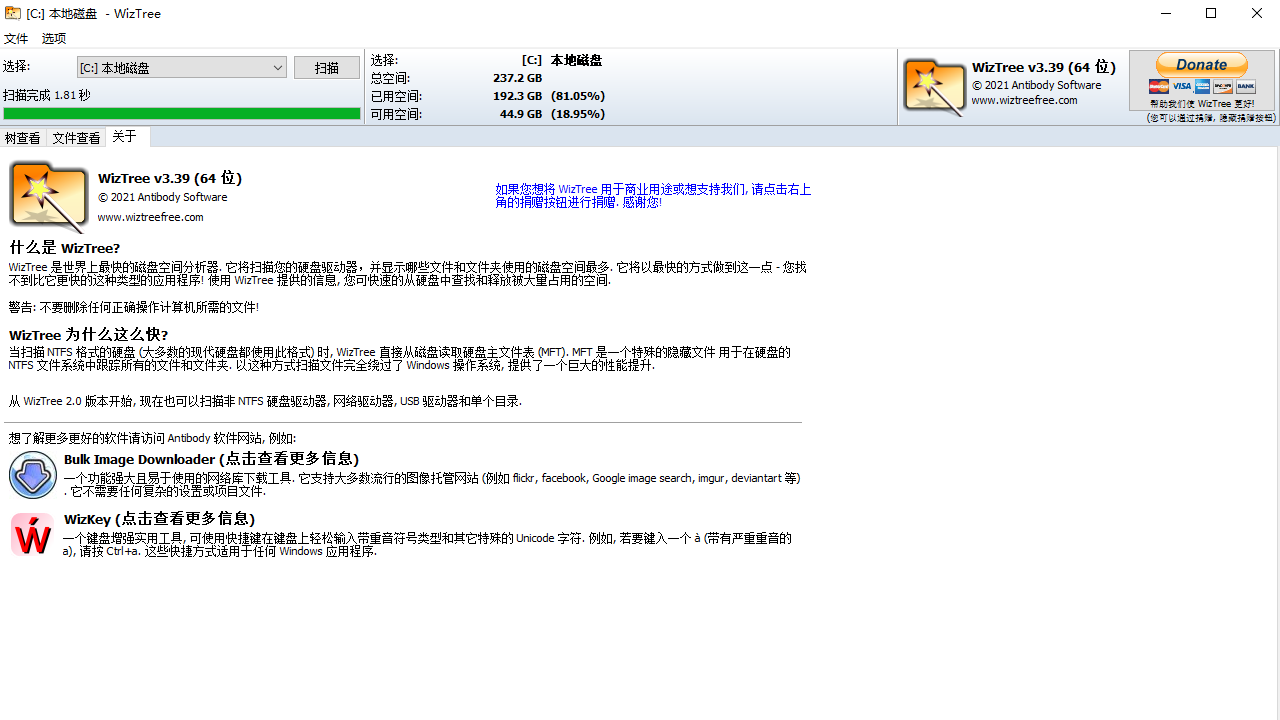The image size is (1280, 720).
Task: Click the green scan progress bar
Action: pos(181,114)
